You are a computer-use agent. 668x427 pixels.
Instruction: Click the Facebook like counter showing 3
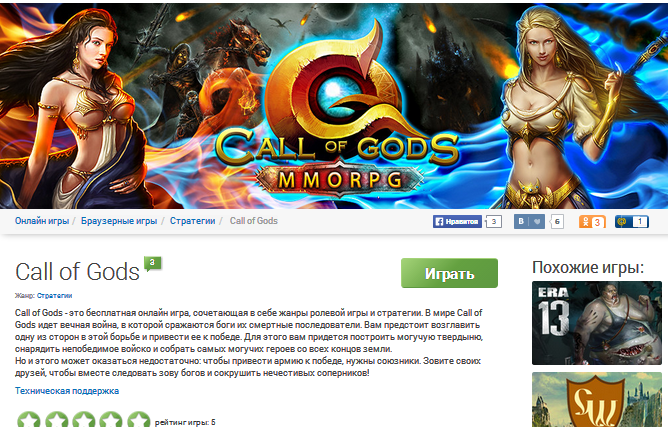(494, 222)
